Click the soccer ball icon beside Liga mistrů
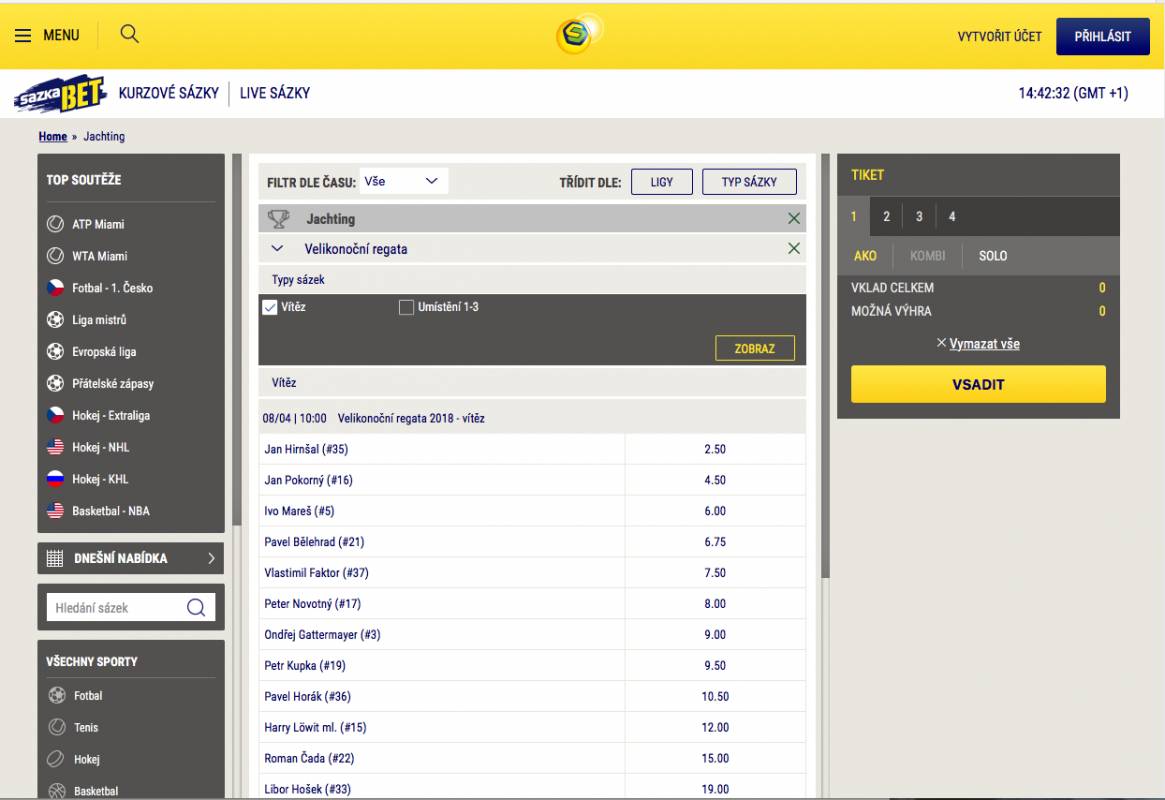This screenshot has width=1165, height=800. (56, 320)
